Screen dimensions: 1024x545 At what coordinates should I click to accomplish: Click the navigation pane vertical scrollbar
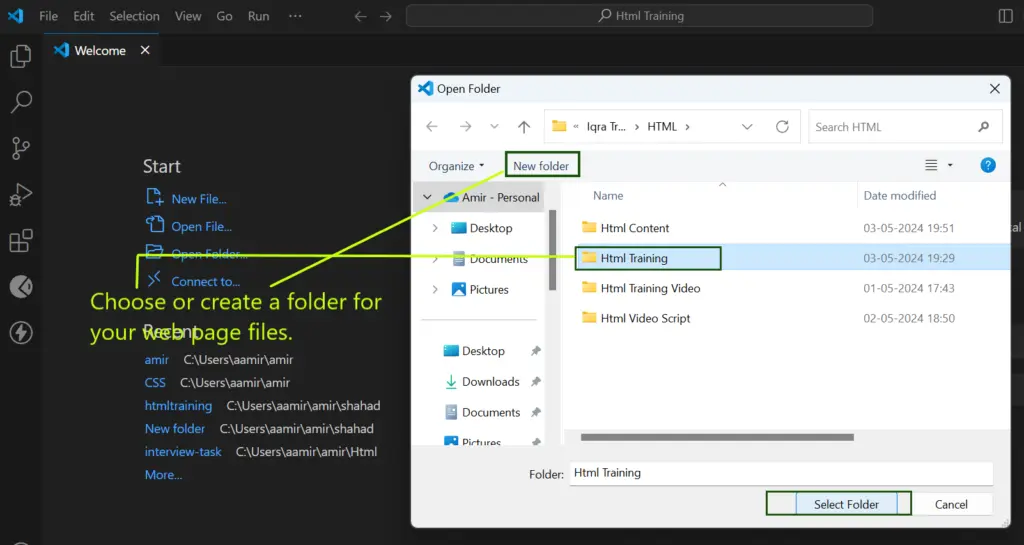[x=552, y=249]
